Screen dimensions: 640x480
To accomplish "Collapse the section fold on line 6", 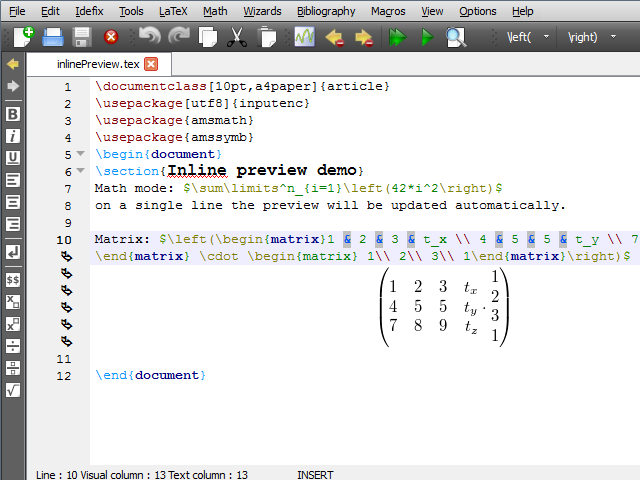I will pos(80,171).
